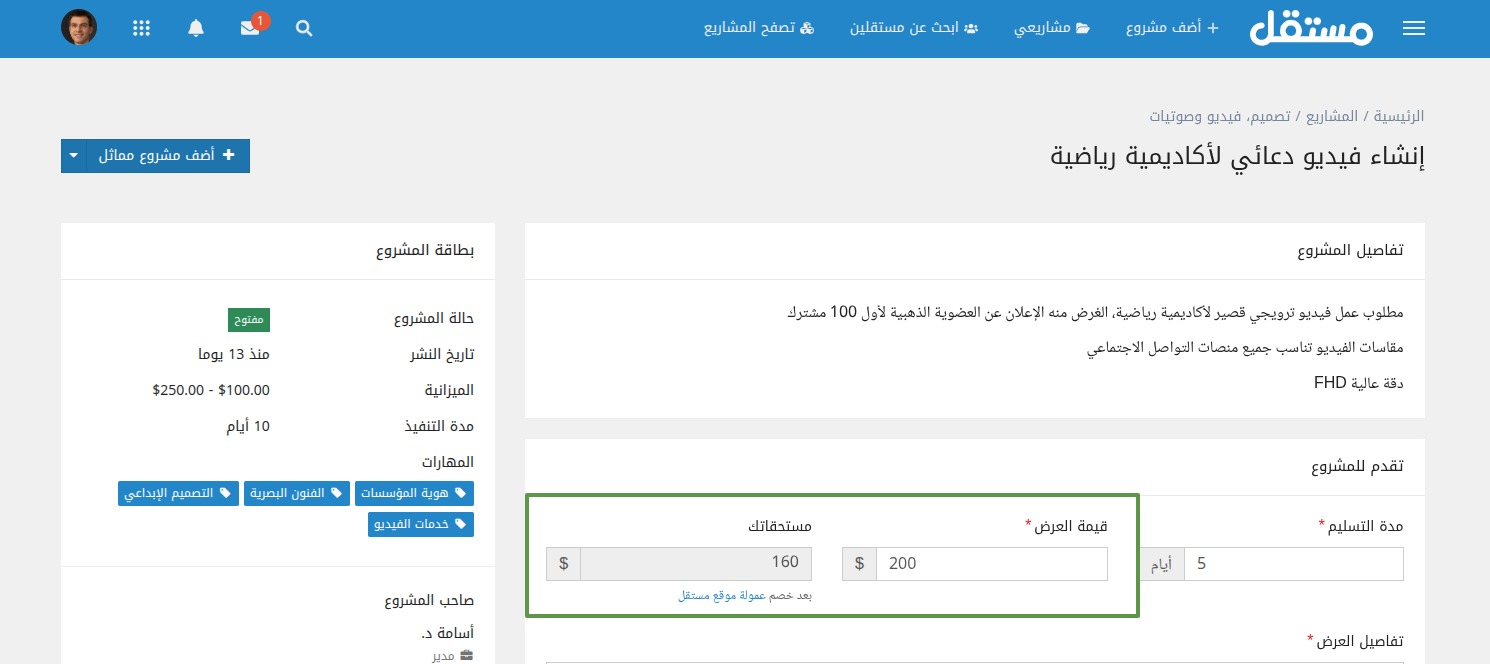Screen dimensions: 1490x664
Task: Select the خدمات الفيديو skill tag
Action: click(420, 524)
